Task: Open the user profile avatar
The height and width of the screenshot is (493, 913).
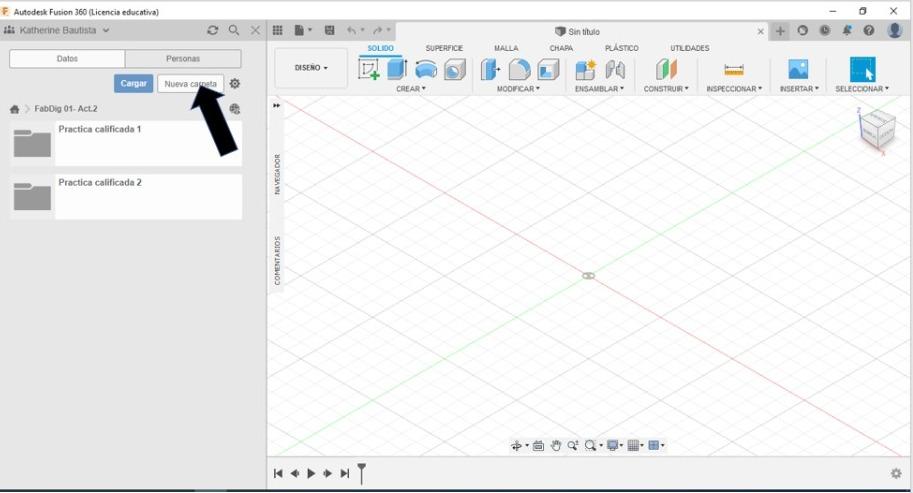Action: [895, 30]
